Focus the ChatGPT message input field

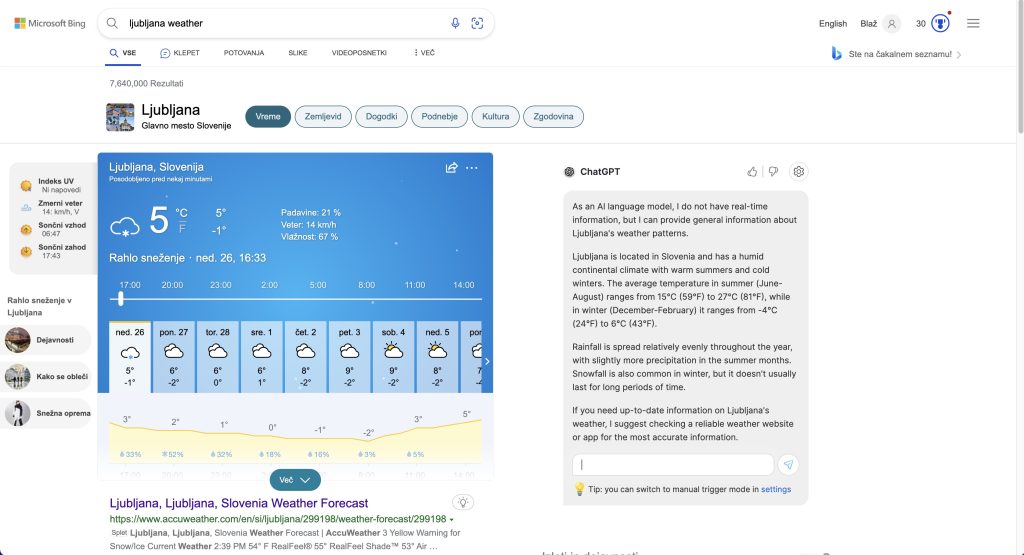pos(673,465)
